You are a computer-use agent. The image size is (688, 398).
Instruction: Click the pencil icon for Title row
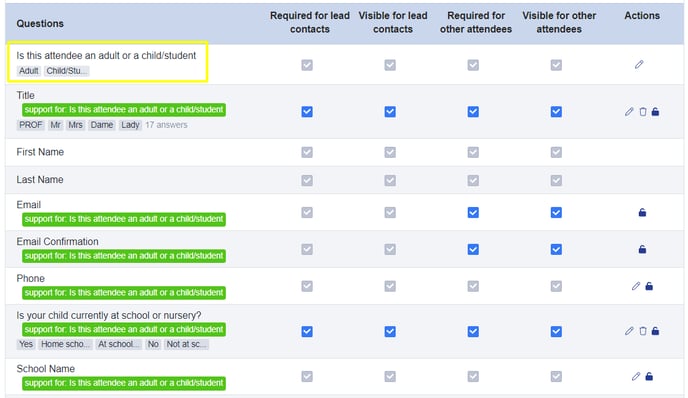point(629,112)
